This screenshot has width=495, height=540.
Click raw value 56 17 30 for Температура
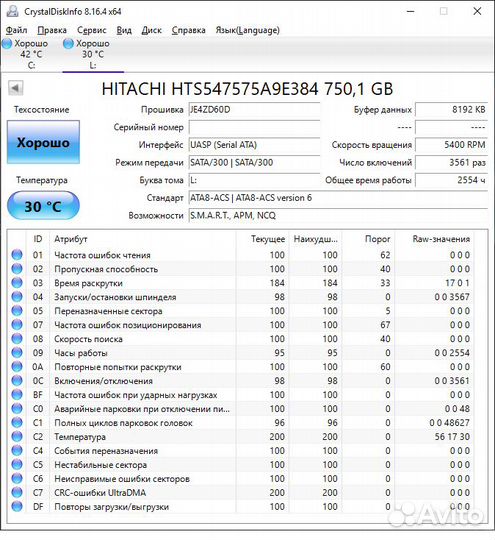[x=452, y=437]
